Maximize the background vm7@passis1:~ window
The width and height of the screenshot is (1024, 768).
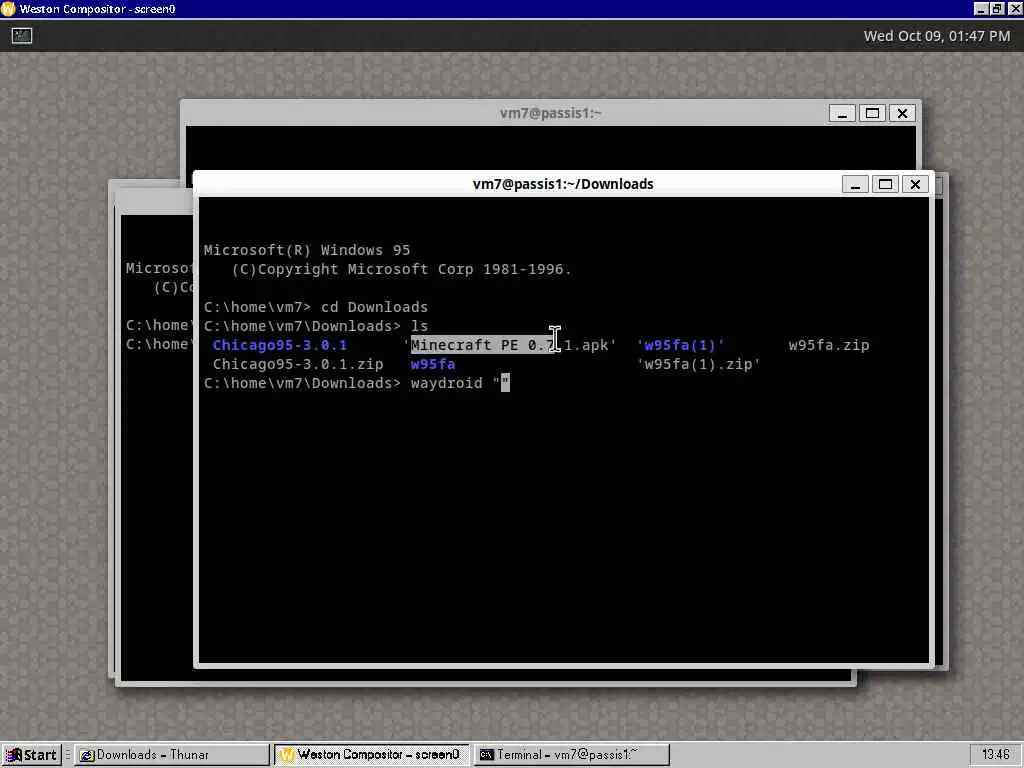(872, 114)
